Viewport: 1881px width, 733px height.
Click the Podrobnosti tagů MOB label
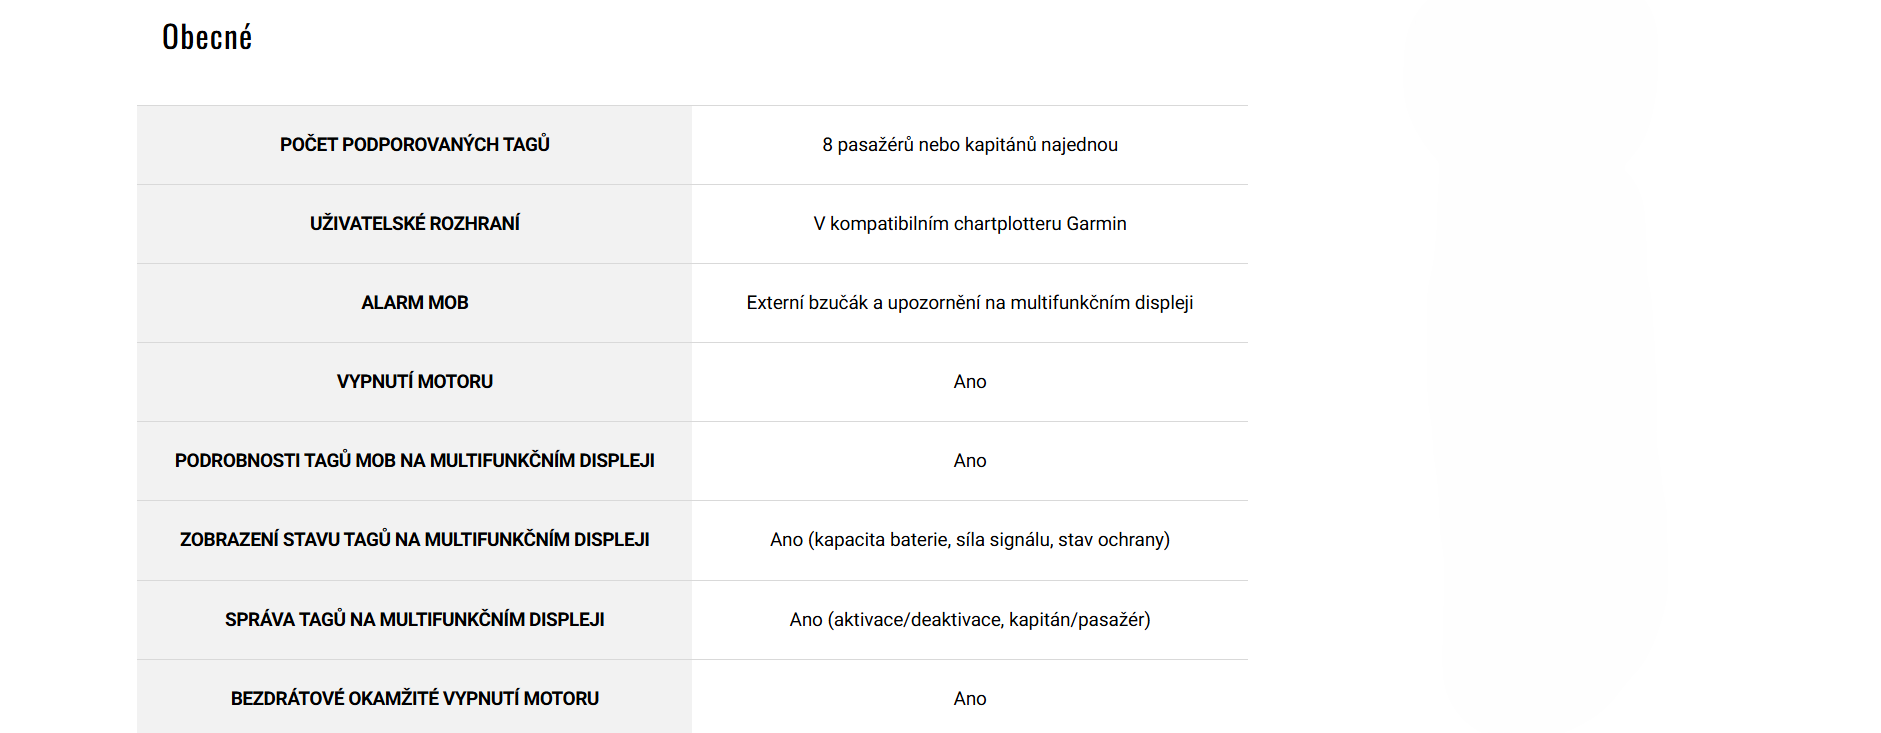[414, 461]
